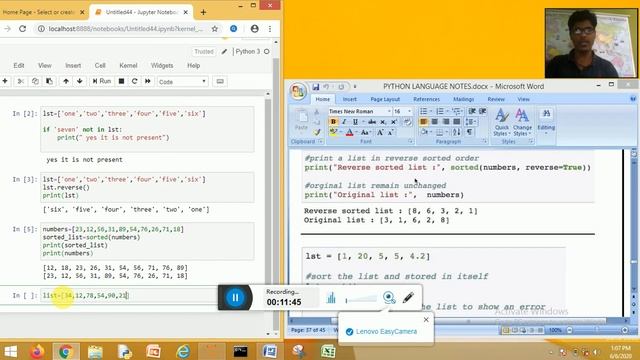Toggle Underline formatting in Word
The width and height of the screenshot is (640, 360).
point(355,122)
